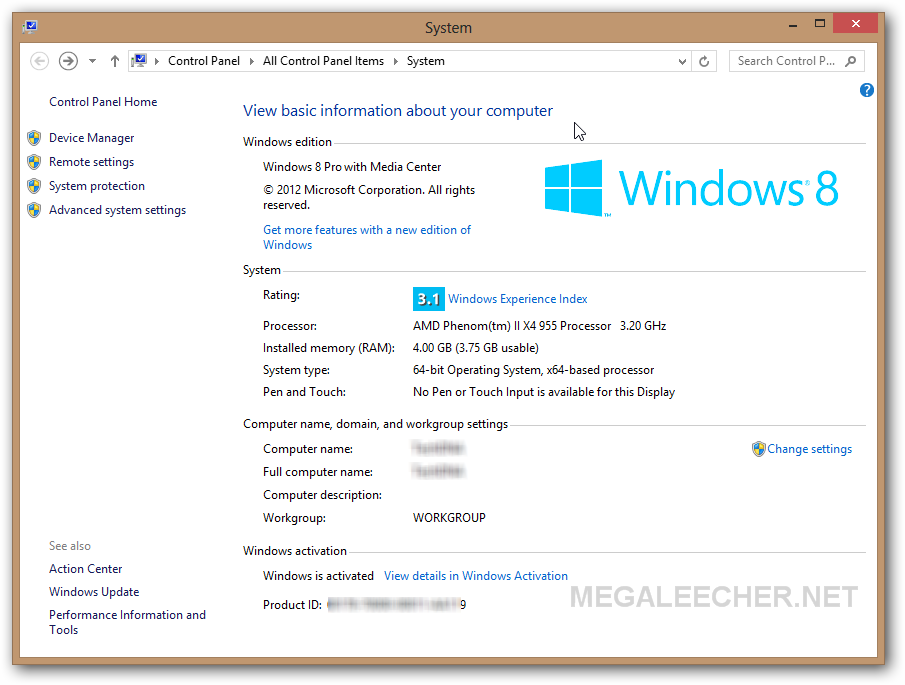Close the System window
This screenshot has width=905, height=685.
click(x=855, y=24)
